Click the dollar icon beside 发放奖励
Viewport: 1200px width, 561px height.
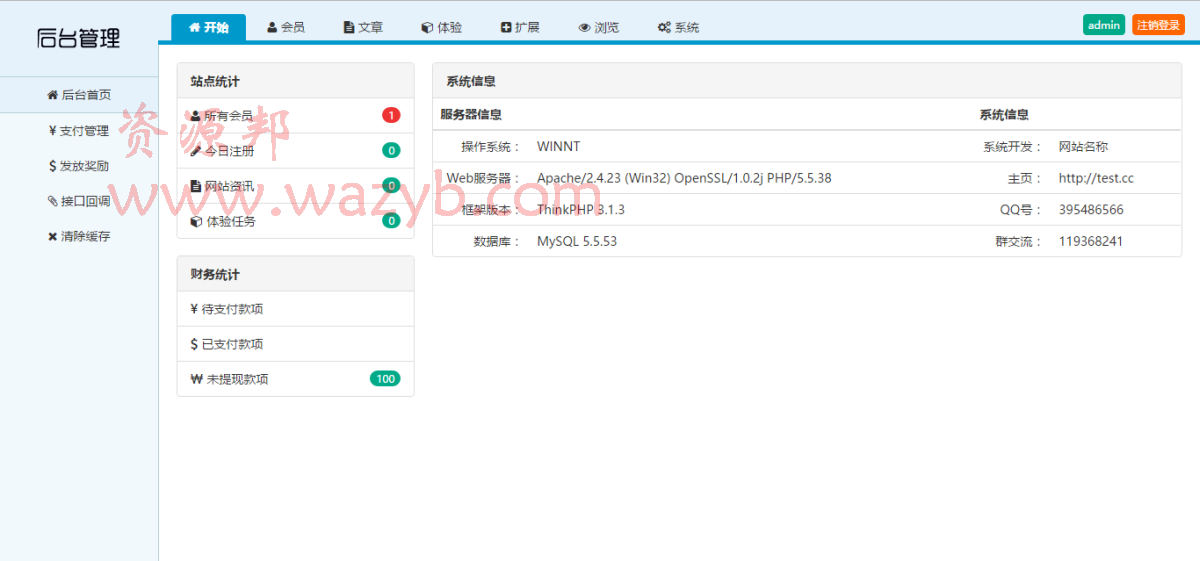pos(52,166)
